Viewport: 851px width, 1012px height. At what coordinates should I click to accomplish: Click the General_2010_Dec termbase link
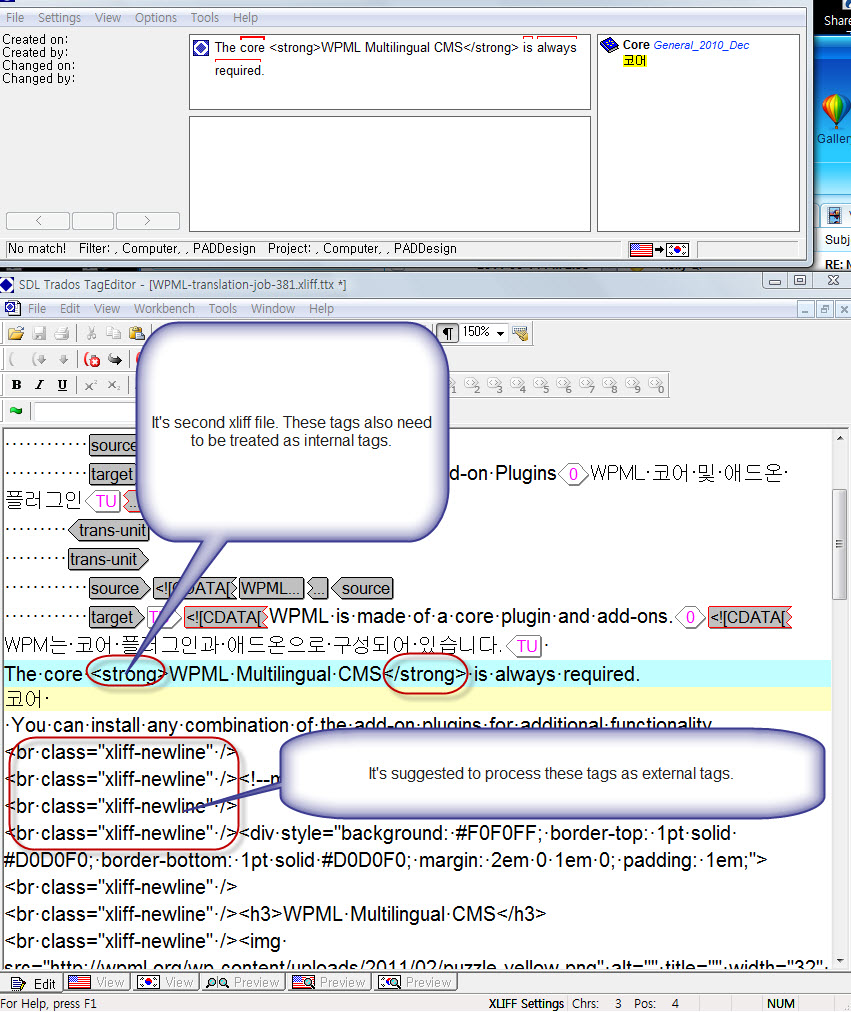click(x=701, y=45)
